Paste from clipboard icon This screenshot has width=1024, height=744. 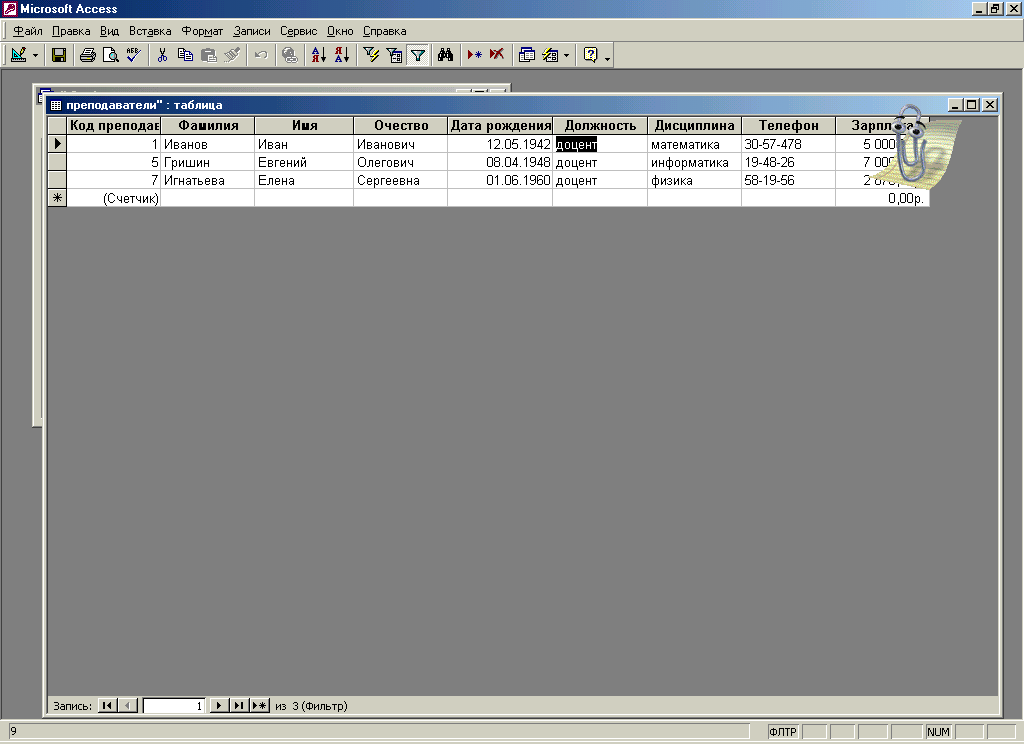coord(208,55)
